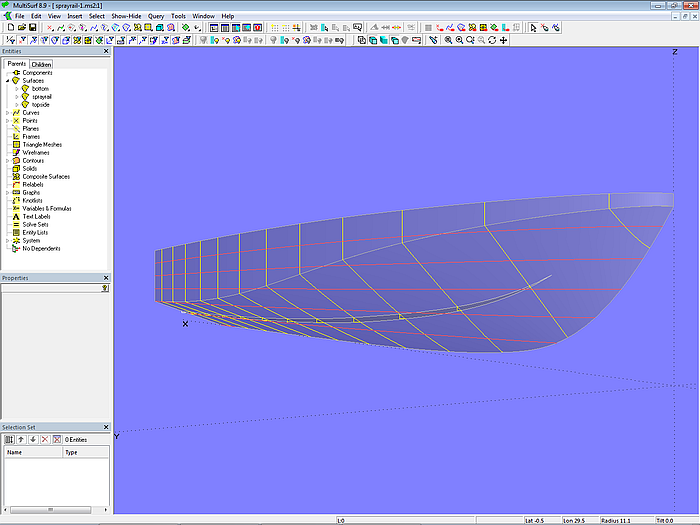Close the Entities panel

coord(106,51)
